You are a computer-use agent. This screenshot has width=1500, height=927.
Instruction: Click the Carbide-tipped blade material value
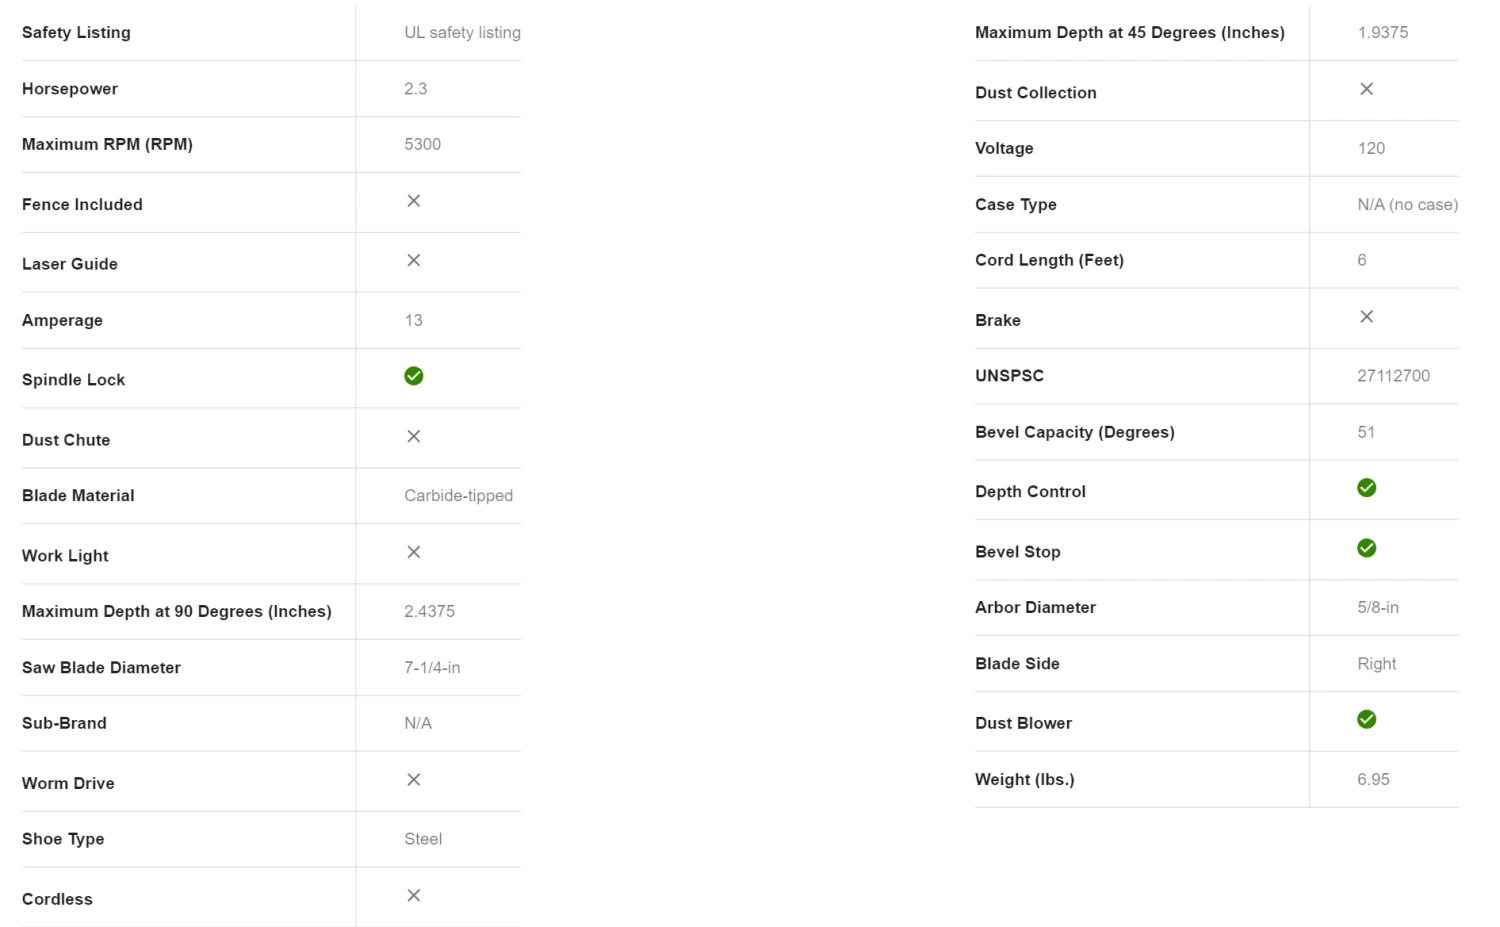458,496
